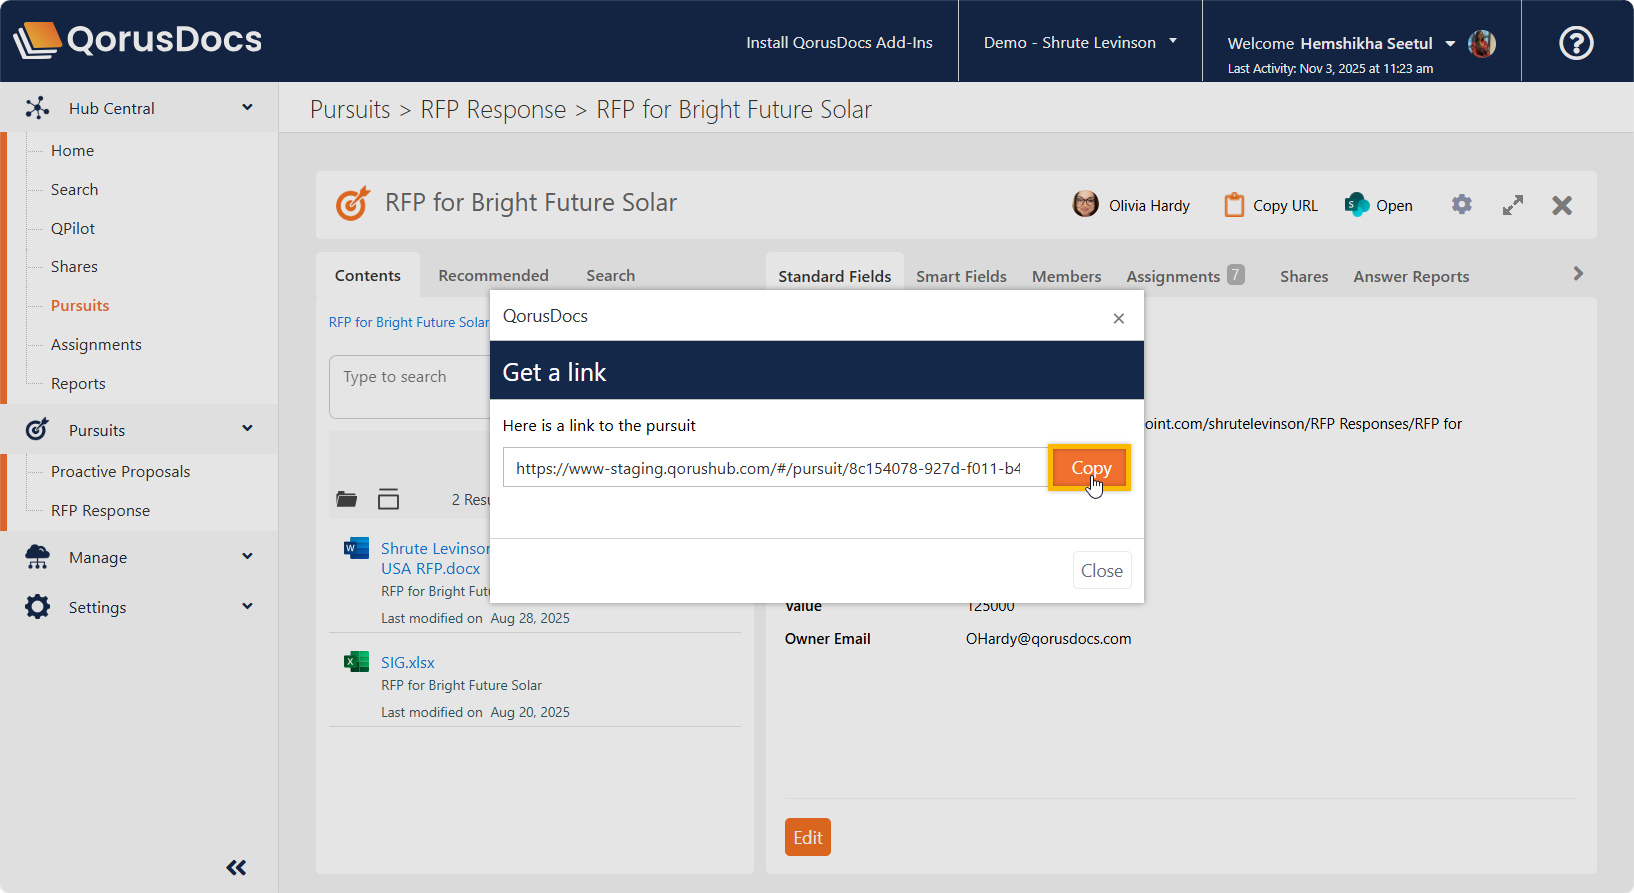Image resolution: width=1634 pixels, height=893 pixels.
Task: Click the folder icon in contents panel
Action: click(347, 499)
